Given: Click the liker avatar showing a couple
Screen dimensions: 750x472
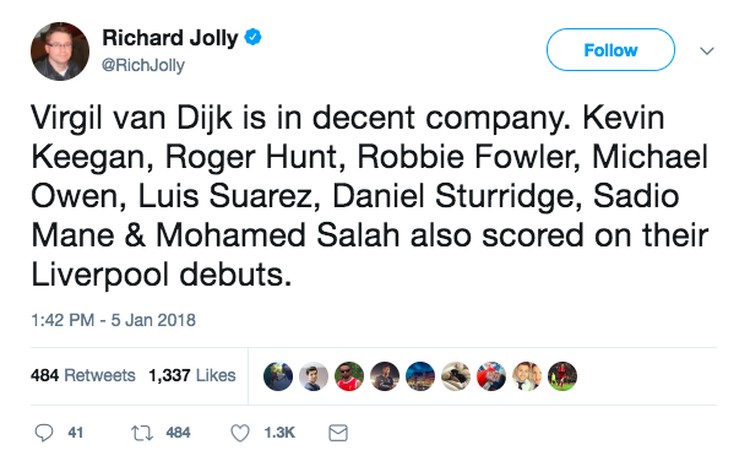Looking at the screenshot, I should 527,376.
